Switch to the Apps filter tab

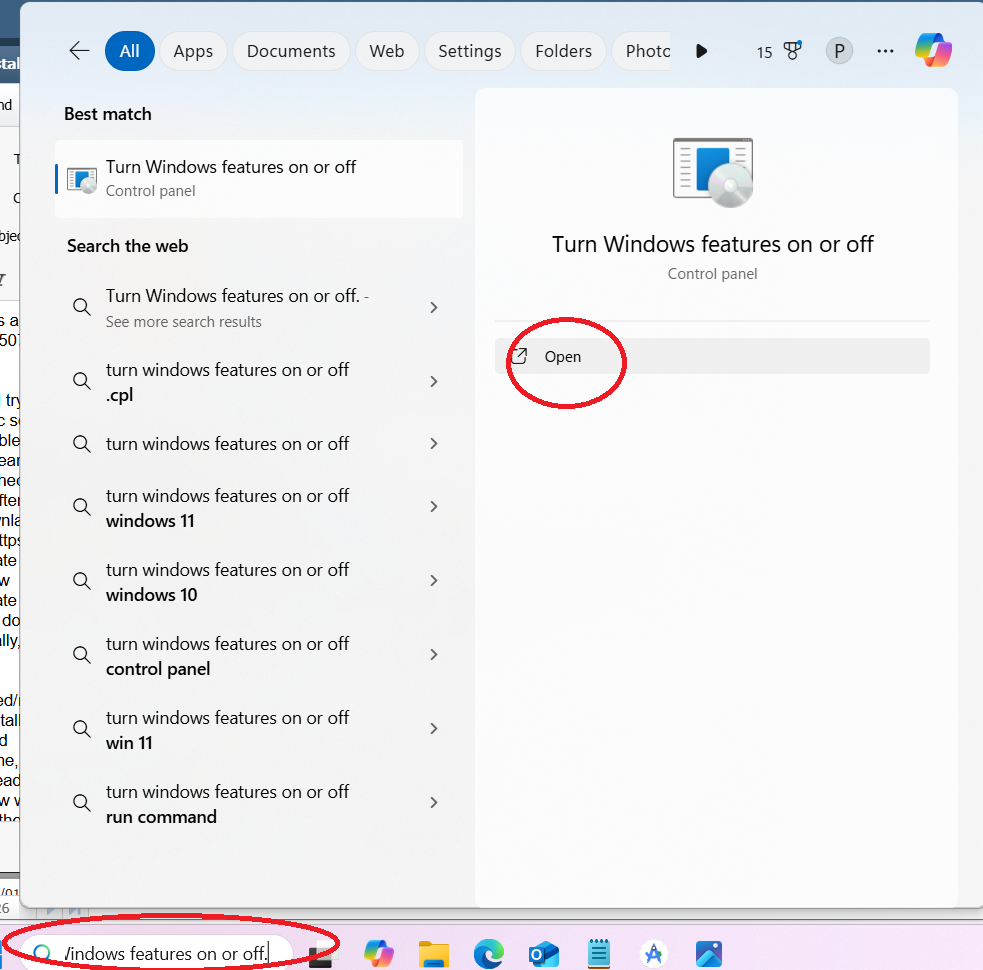tap(193, 51)
